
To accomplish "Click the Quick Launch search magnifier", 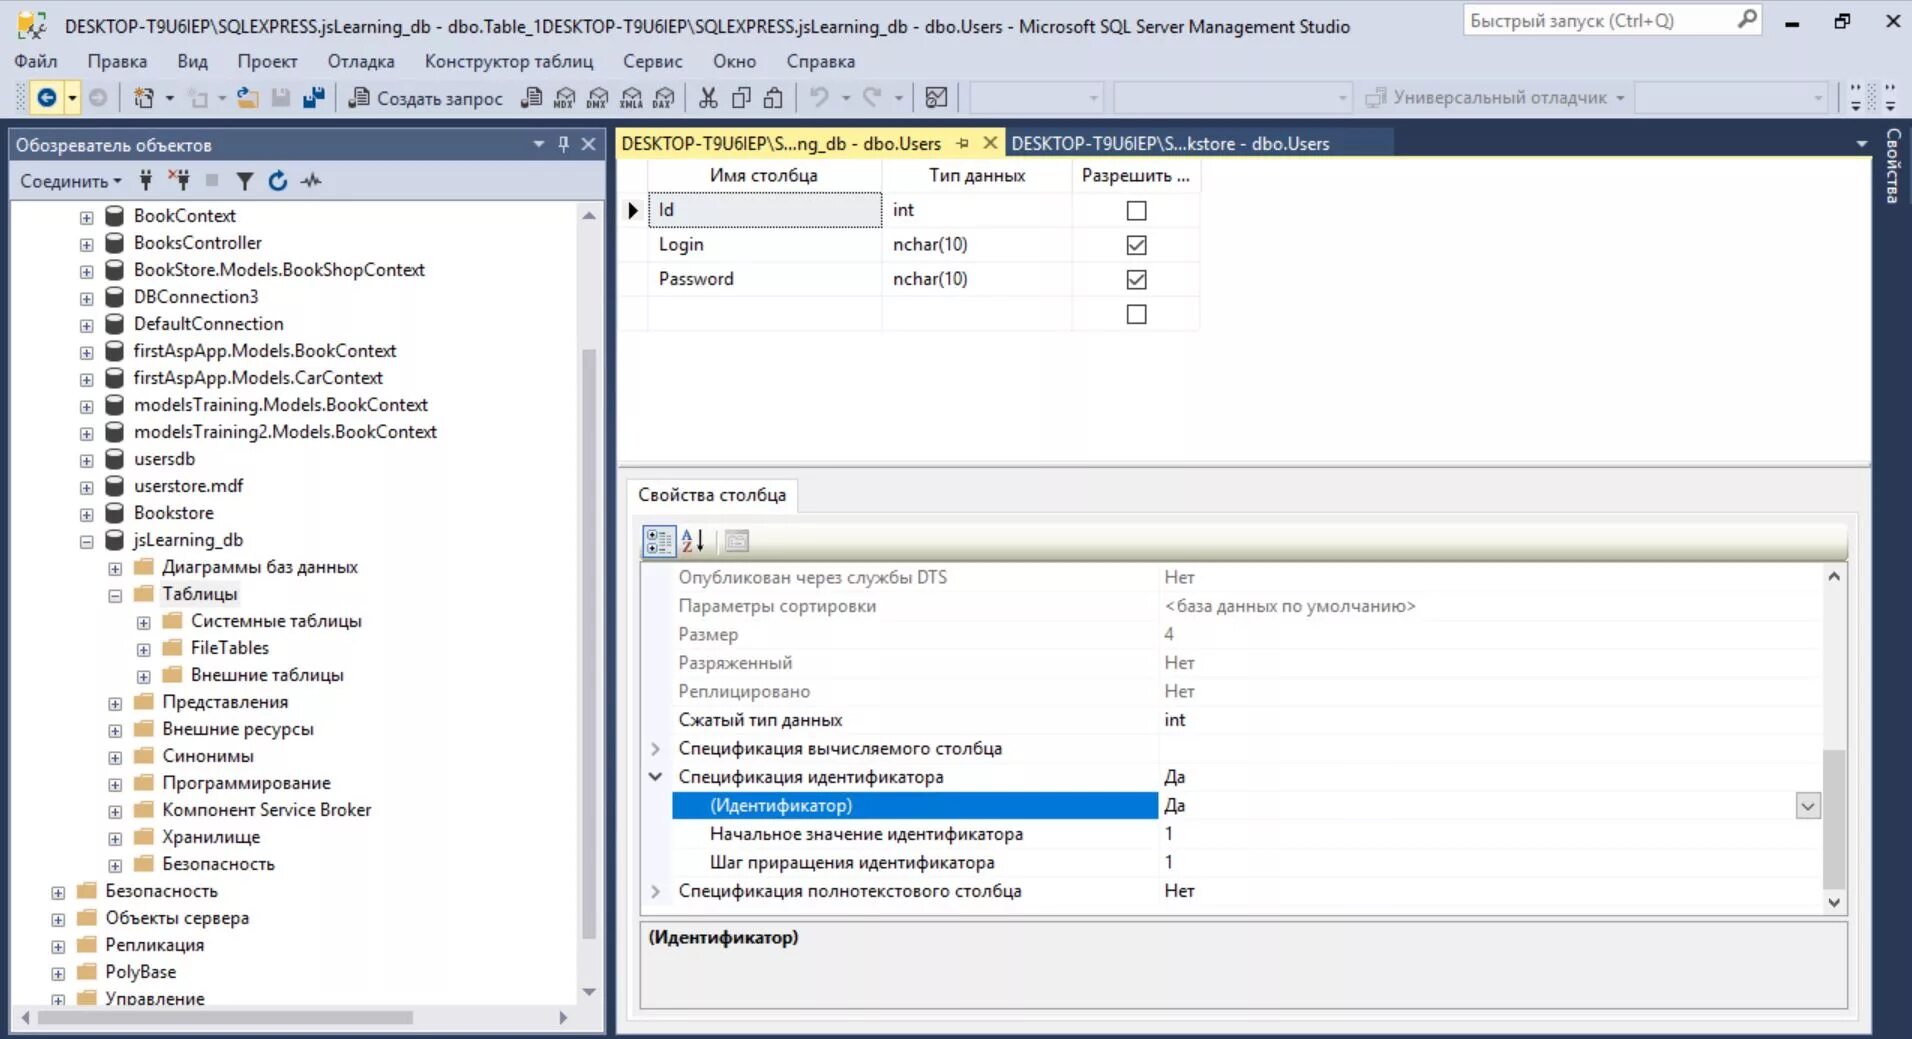I will click(1747, 19).
